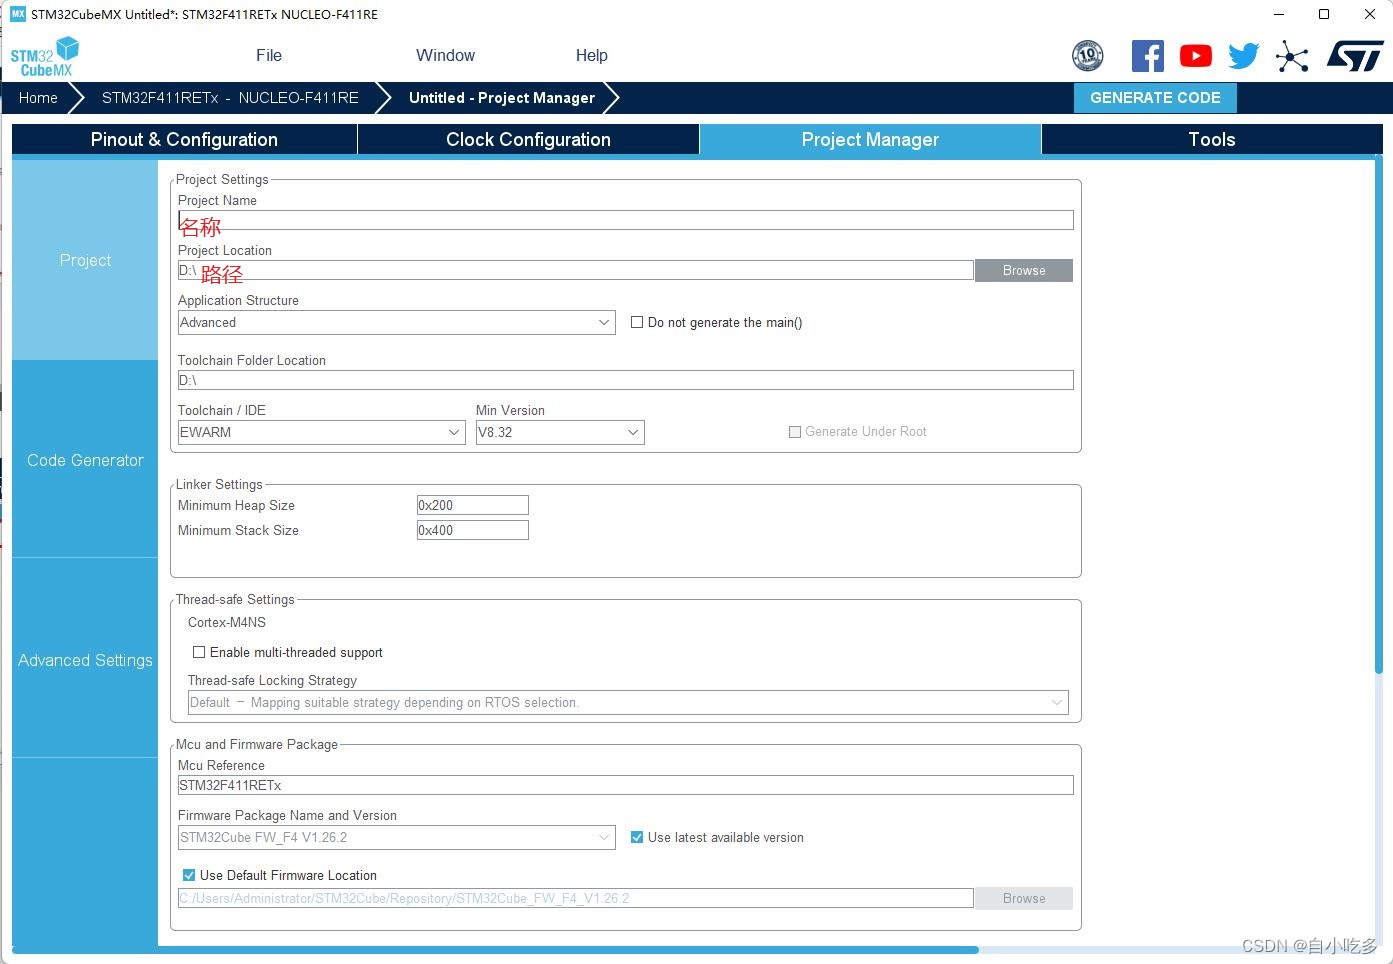
Task: Open Min Version dropdown showing V8.32
Action: 560,432
